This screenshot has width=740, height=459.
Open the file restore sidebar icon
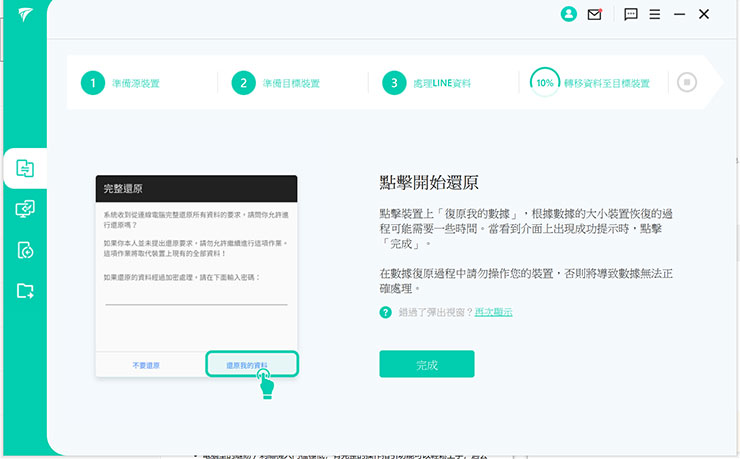(x=25, y=250)
